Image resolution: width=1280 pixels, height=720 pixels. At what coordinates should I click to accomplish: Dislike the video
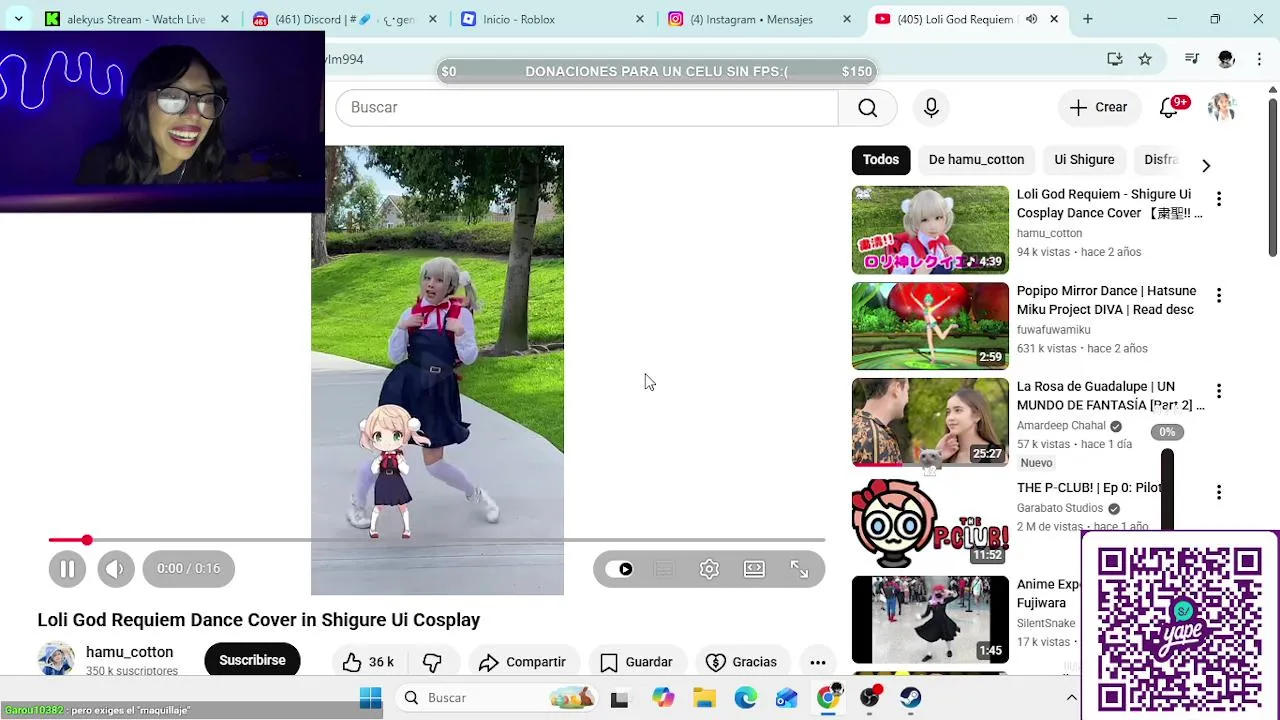(432, 662)
